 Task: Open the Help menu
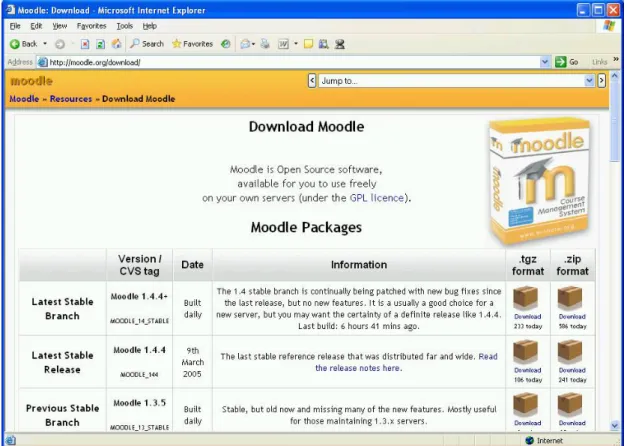pyautogui.click(x=150, y=26)
